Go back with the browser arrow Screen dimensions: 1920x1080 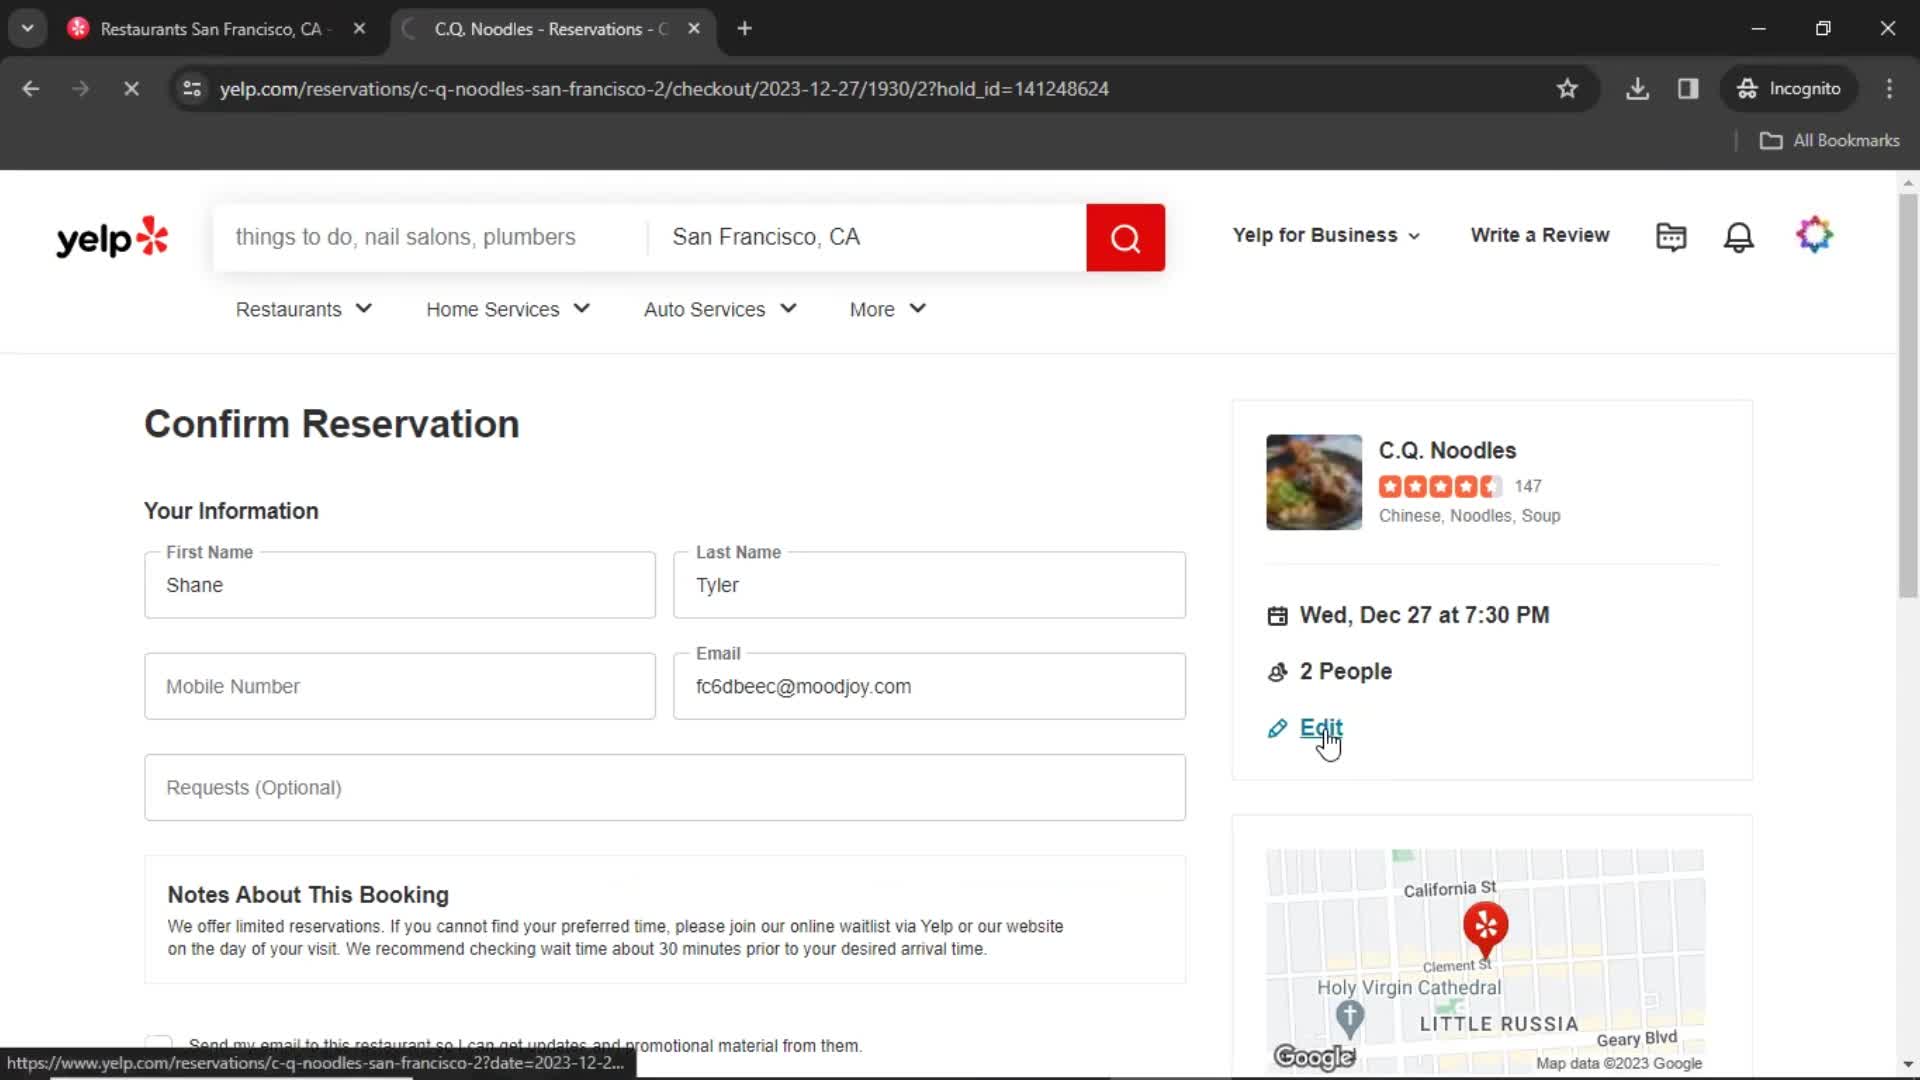click(x=31, y=89)
